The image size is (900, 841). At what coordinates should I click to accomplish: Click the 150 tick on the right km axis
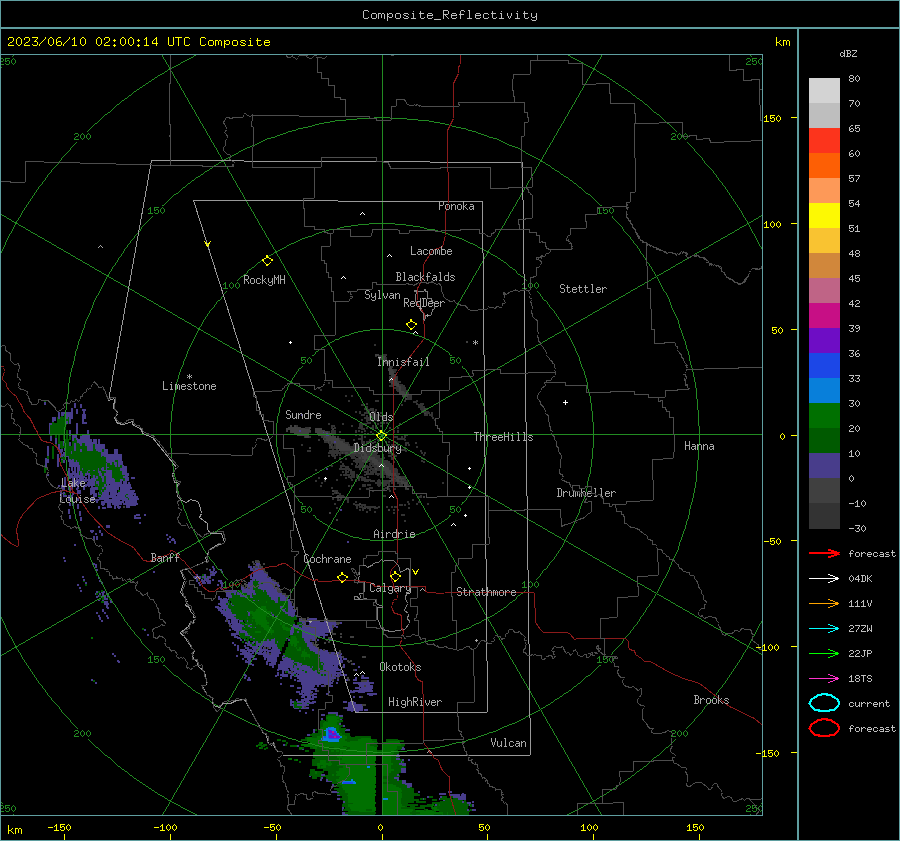(772, 118)
